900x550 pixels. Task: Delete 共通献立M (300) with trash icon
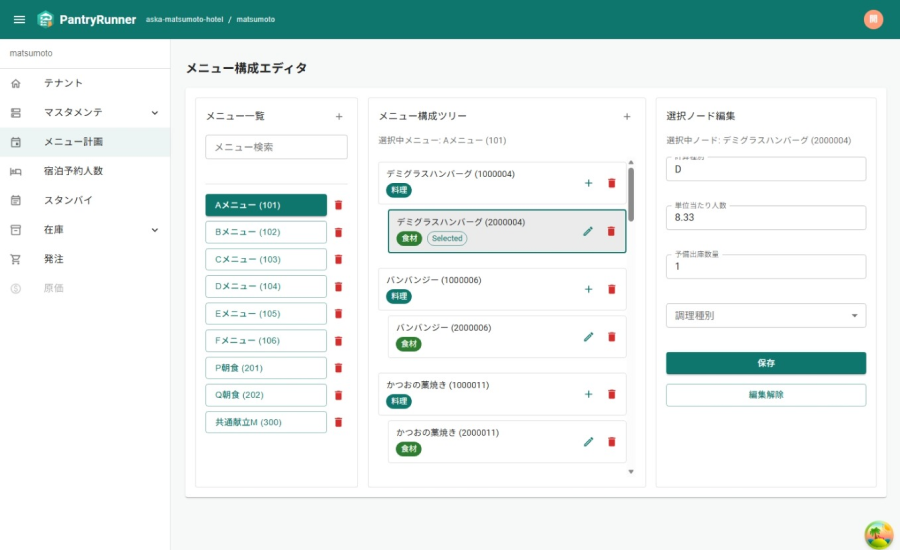click(x=339, y=422)
